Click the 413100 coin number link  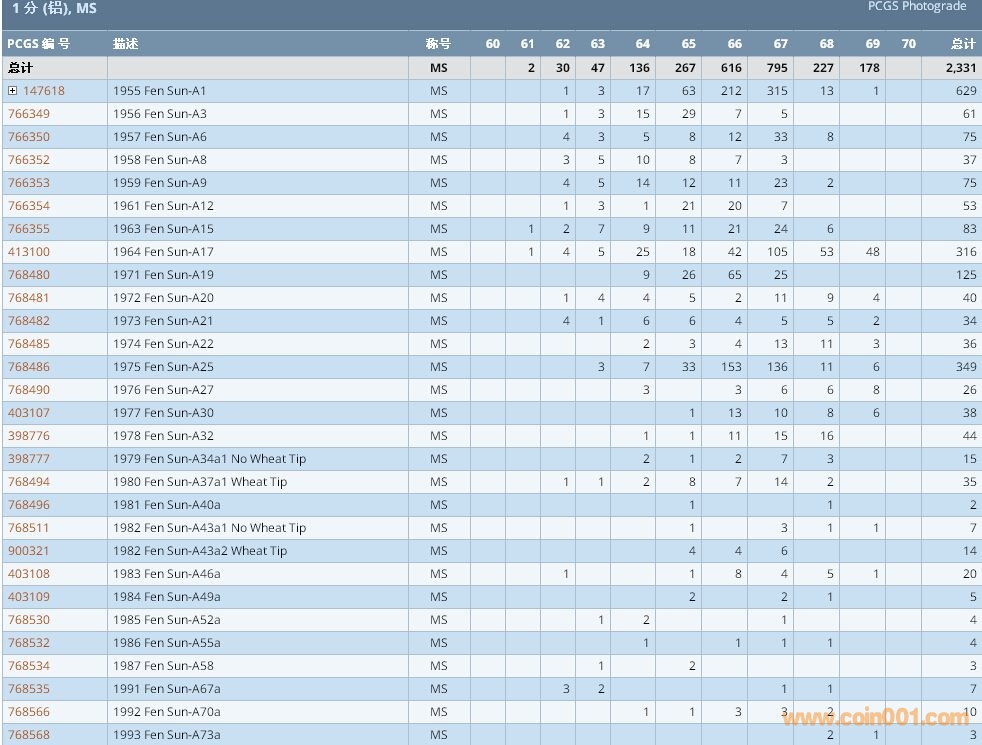pyautogui.click(x=29, y=252)
